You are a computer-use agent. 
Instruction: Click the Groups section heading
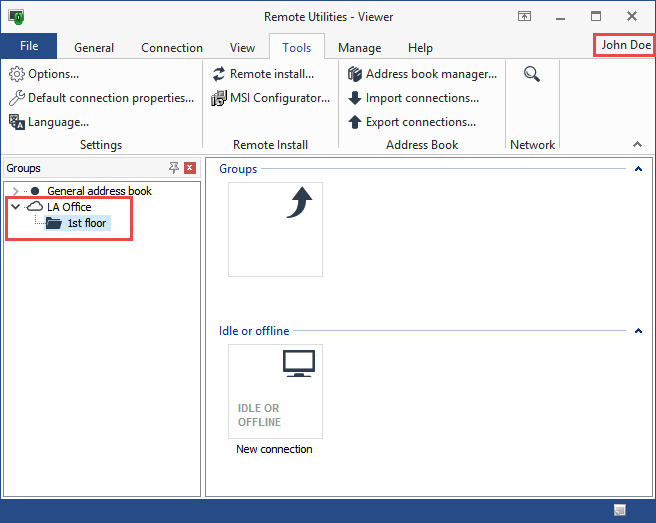[238, 169]
